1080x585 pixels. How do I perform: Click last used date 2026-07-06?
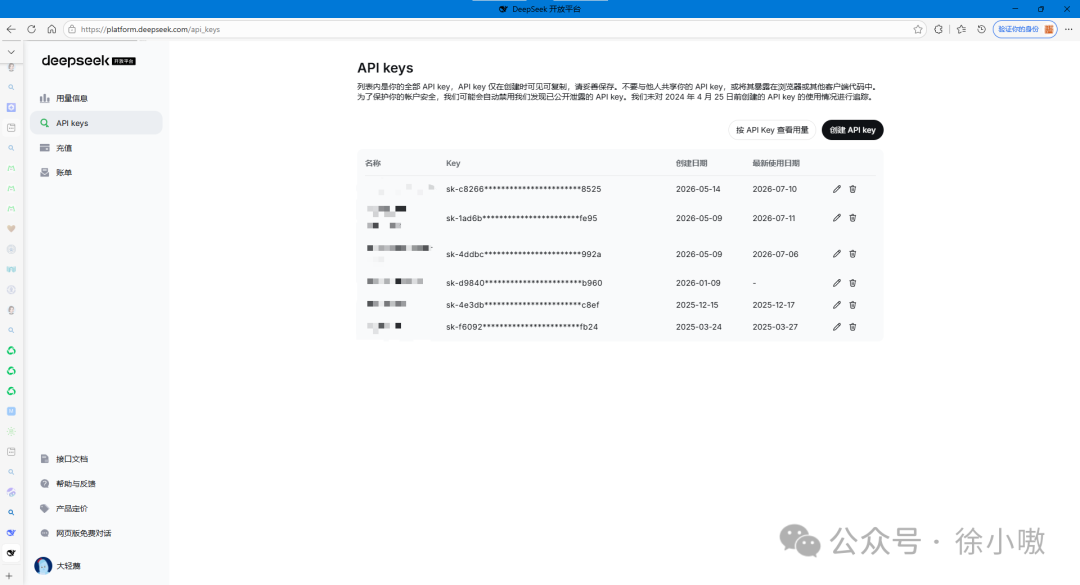775,254
